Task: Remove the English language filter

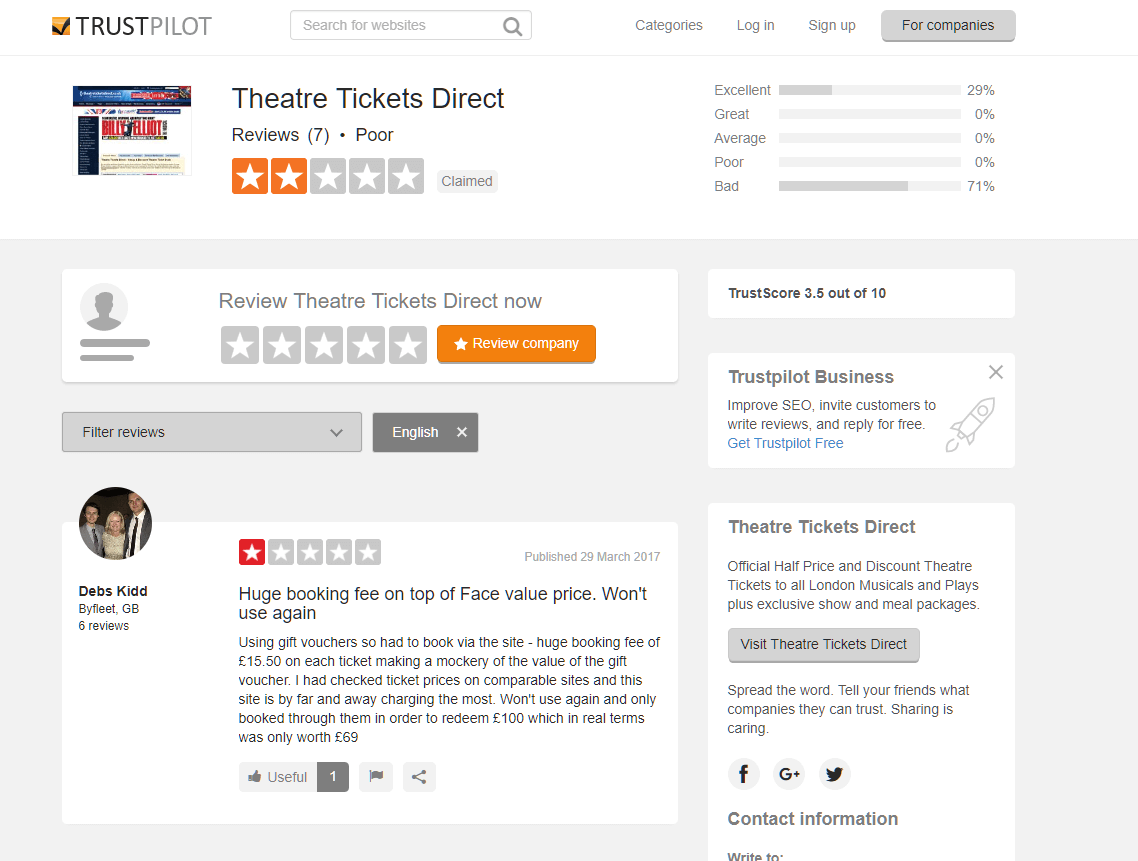Action: (x=461, y=432)
